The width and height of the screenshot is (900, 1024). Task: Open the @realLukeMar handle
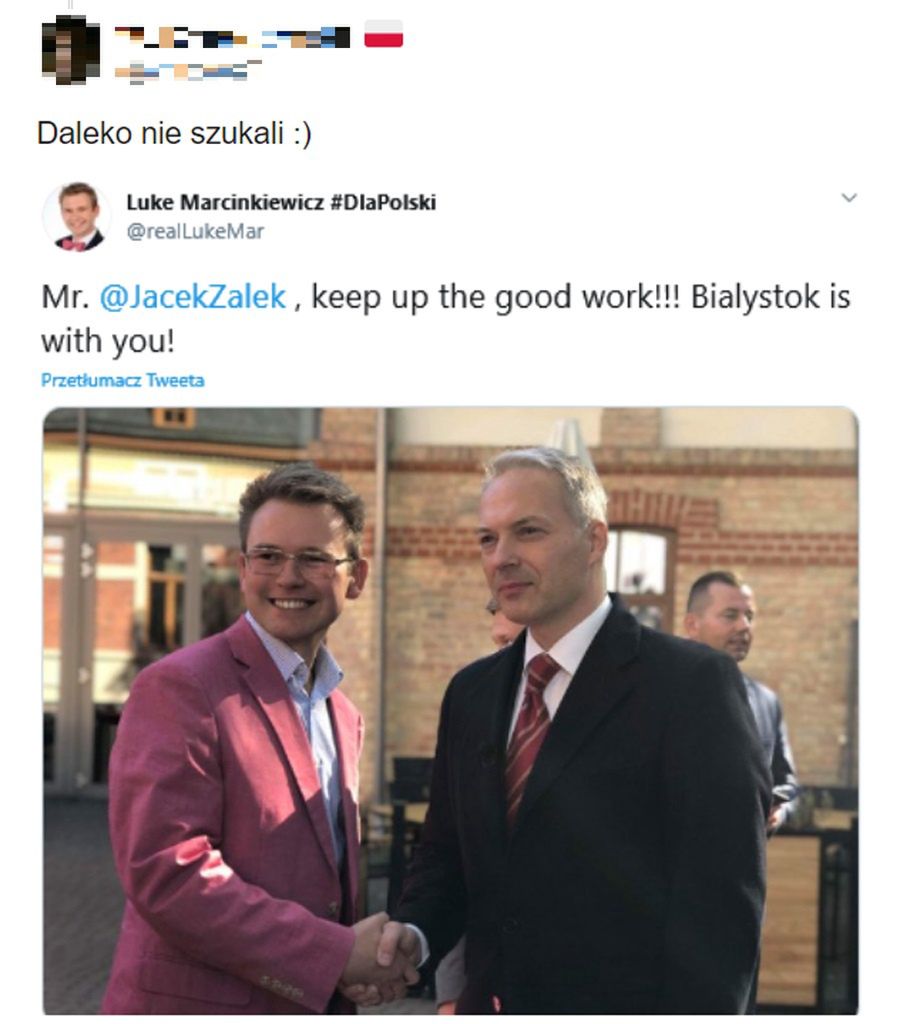tap(195, 232)
